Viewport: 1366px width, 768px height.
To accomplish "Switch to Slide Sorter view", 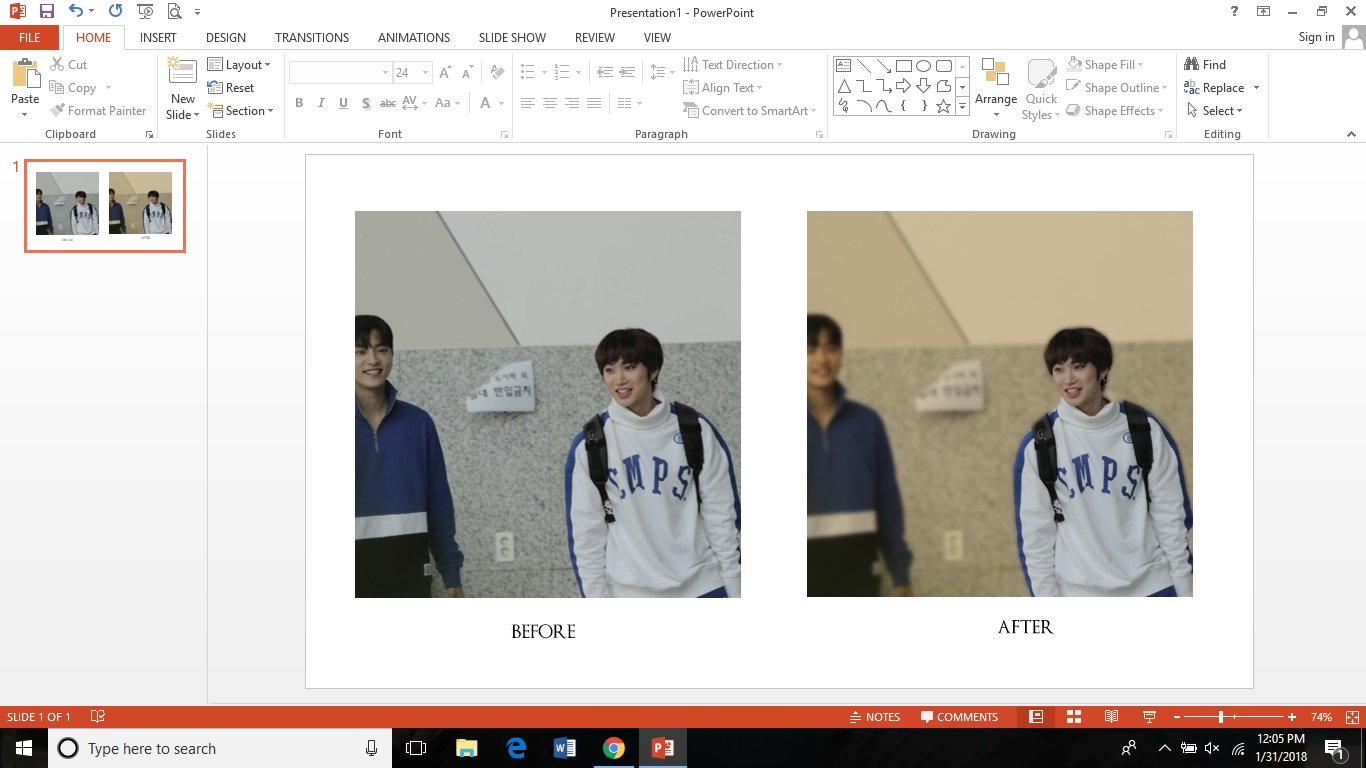I will tap(1074, 717).
